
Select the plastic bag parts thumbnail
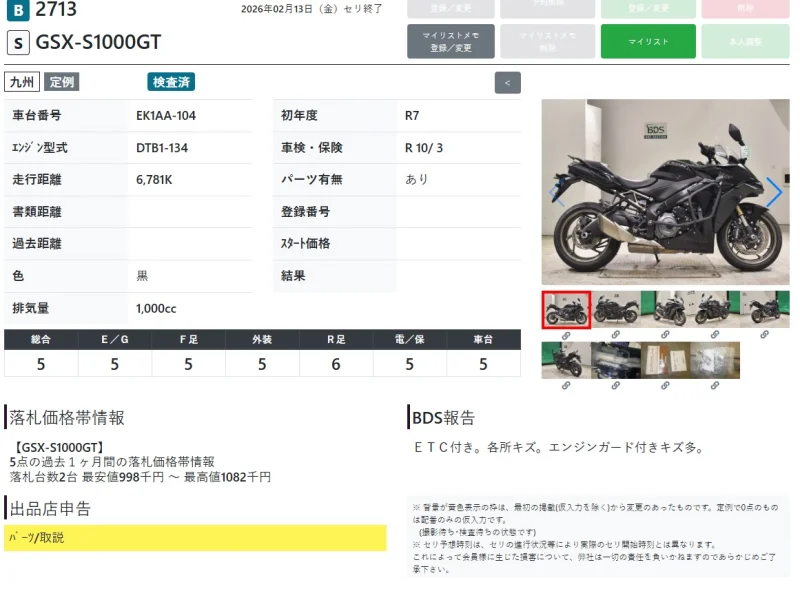(715, 360)
